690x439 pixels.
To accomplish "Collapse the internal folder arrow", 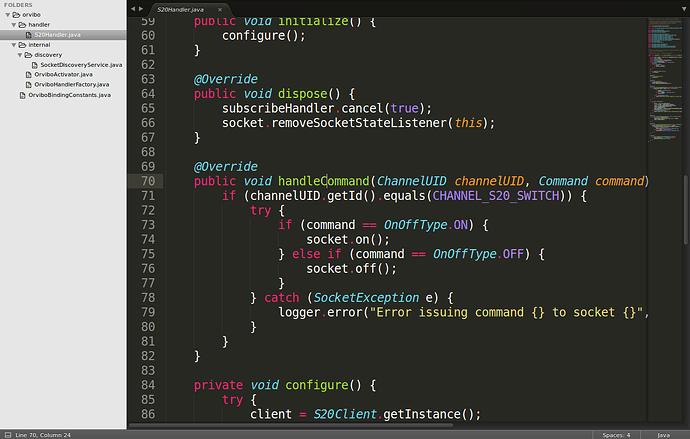I will coord(13,45).
